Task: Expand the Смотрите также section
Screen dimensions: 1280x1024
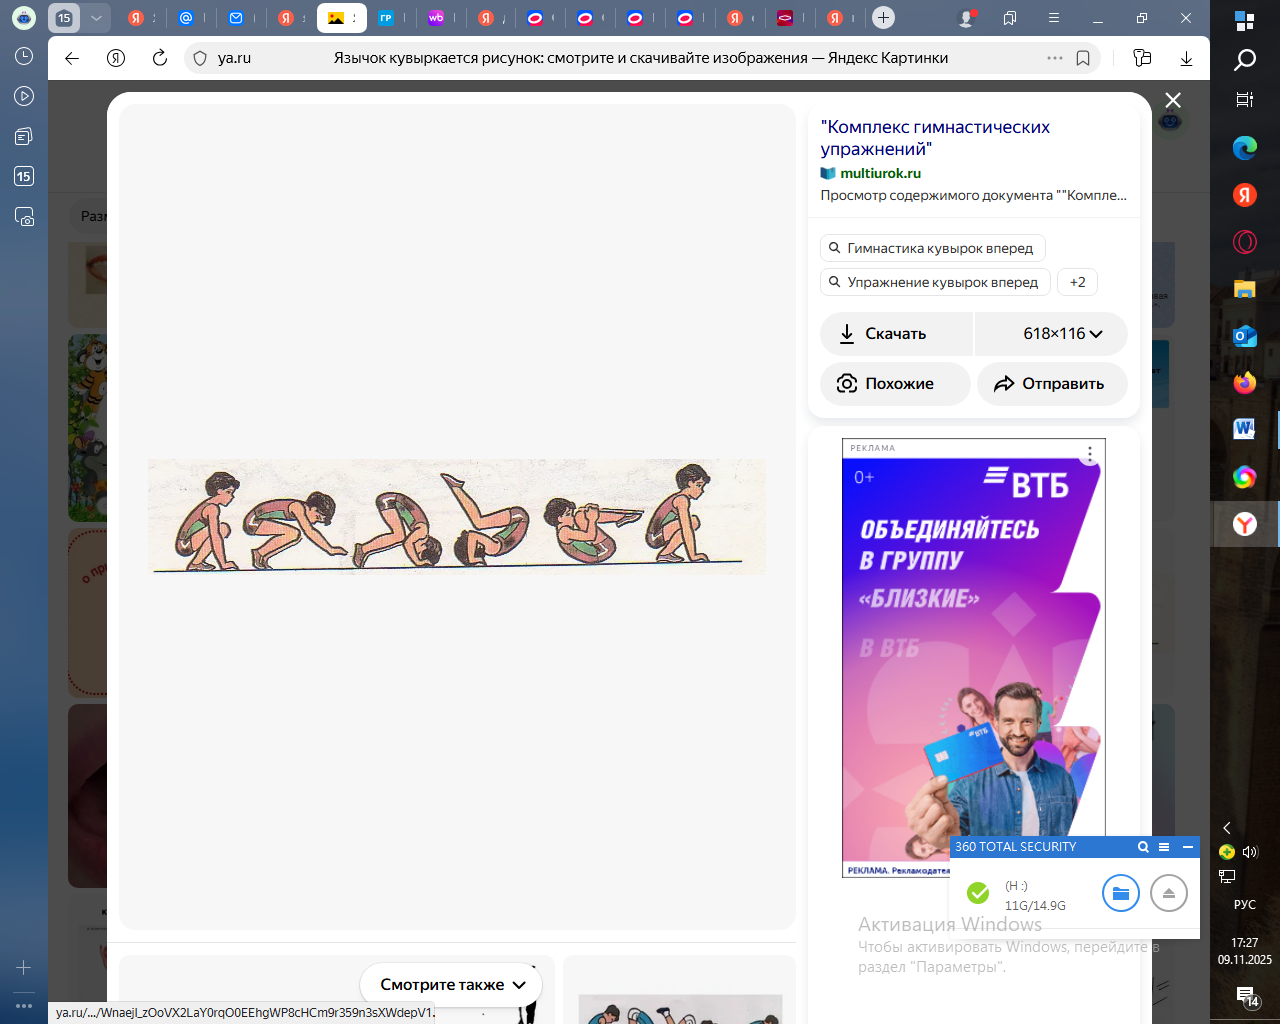Action: coord(452,985)
